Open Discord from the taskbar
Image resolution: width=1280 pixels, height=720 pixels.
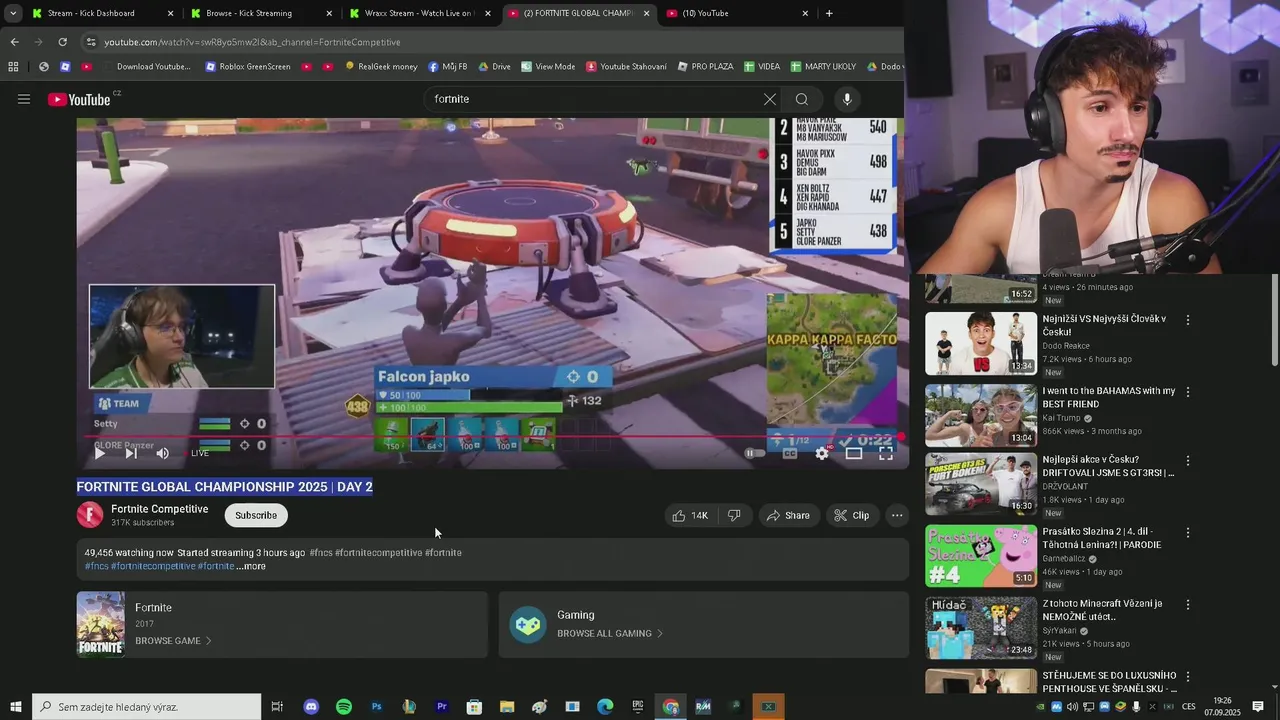pyautogui.click(x=311, y=707)
